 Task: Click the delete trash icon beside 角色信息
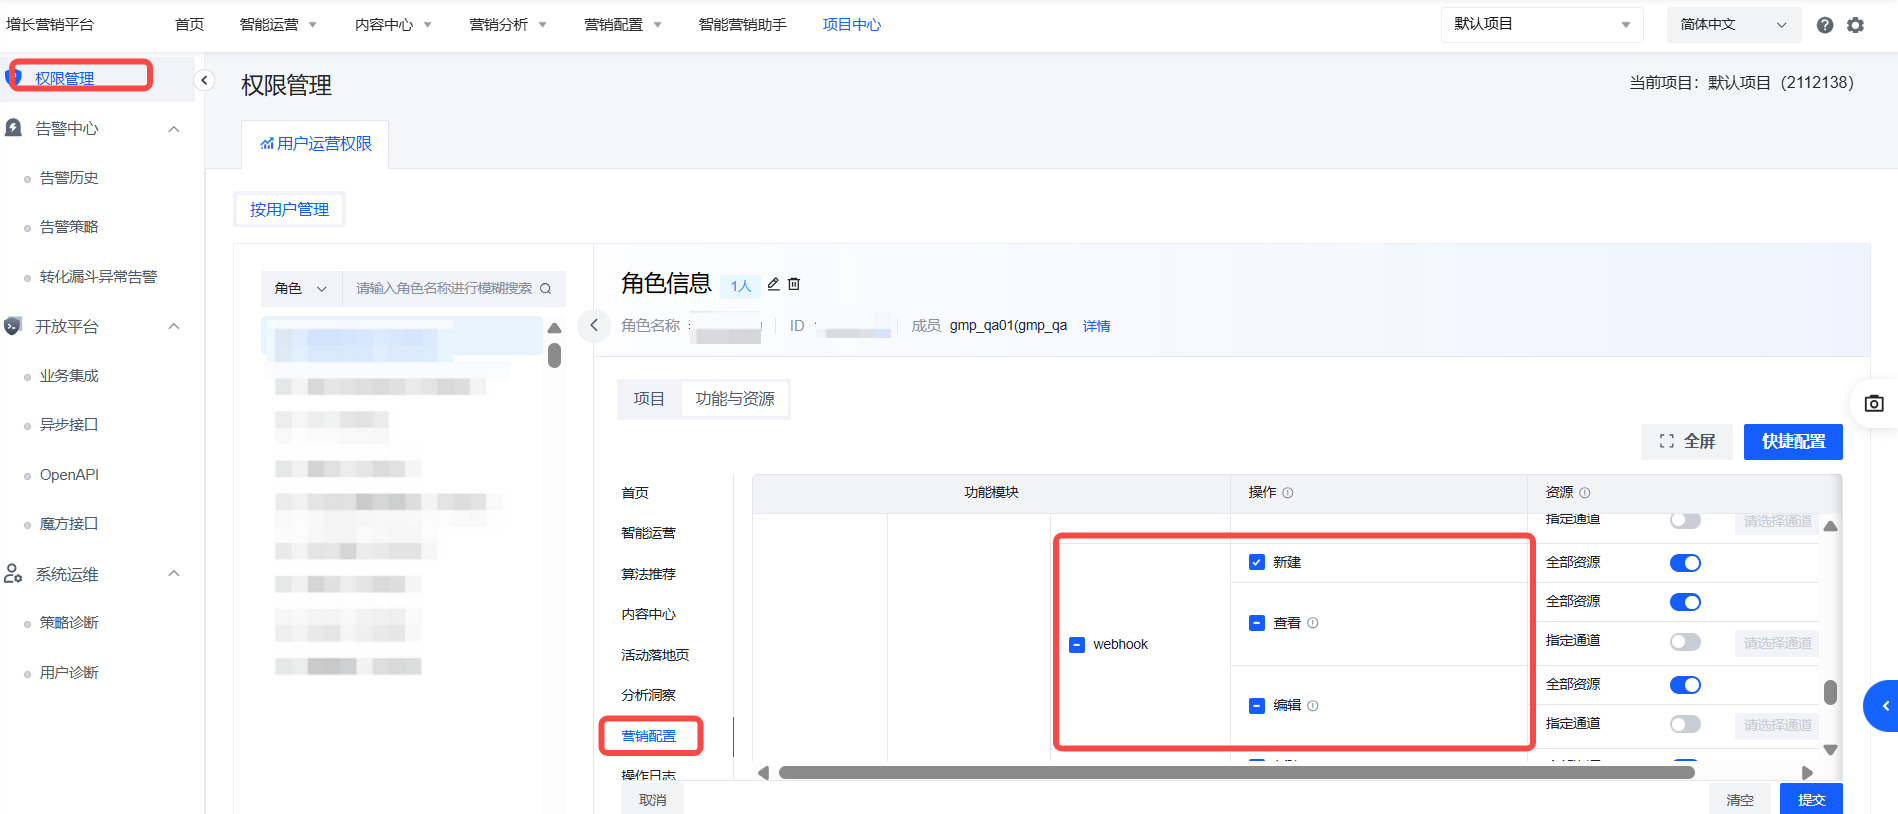click(794, 284)
